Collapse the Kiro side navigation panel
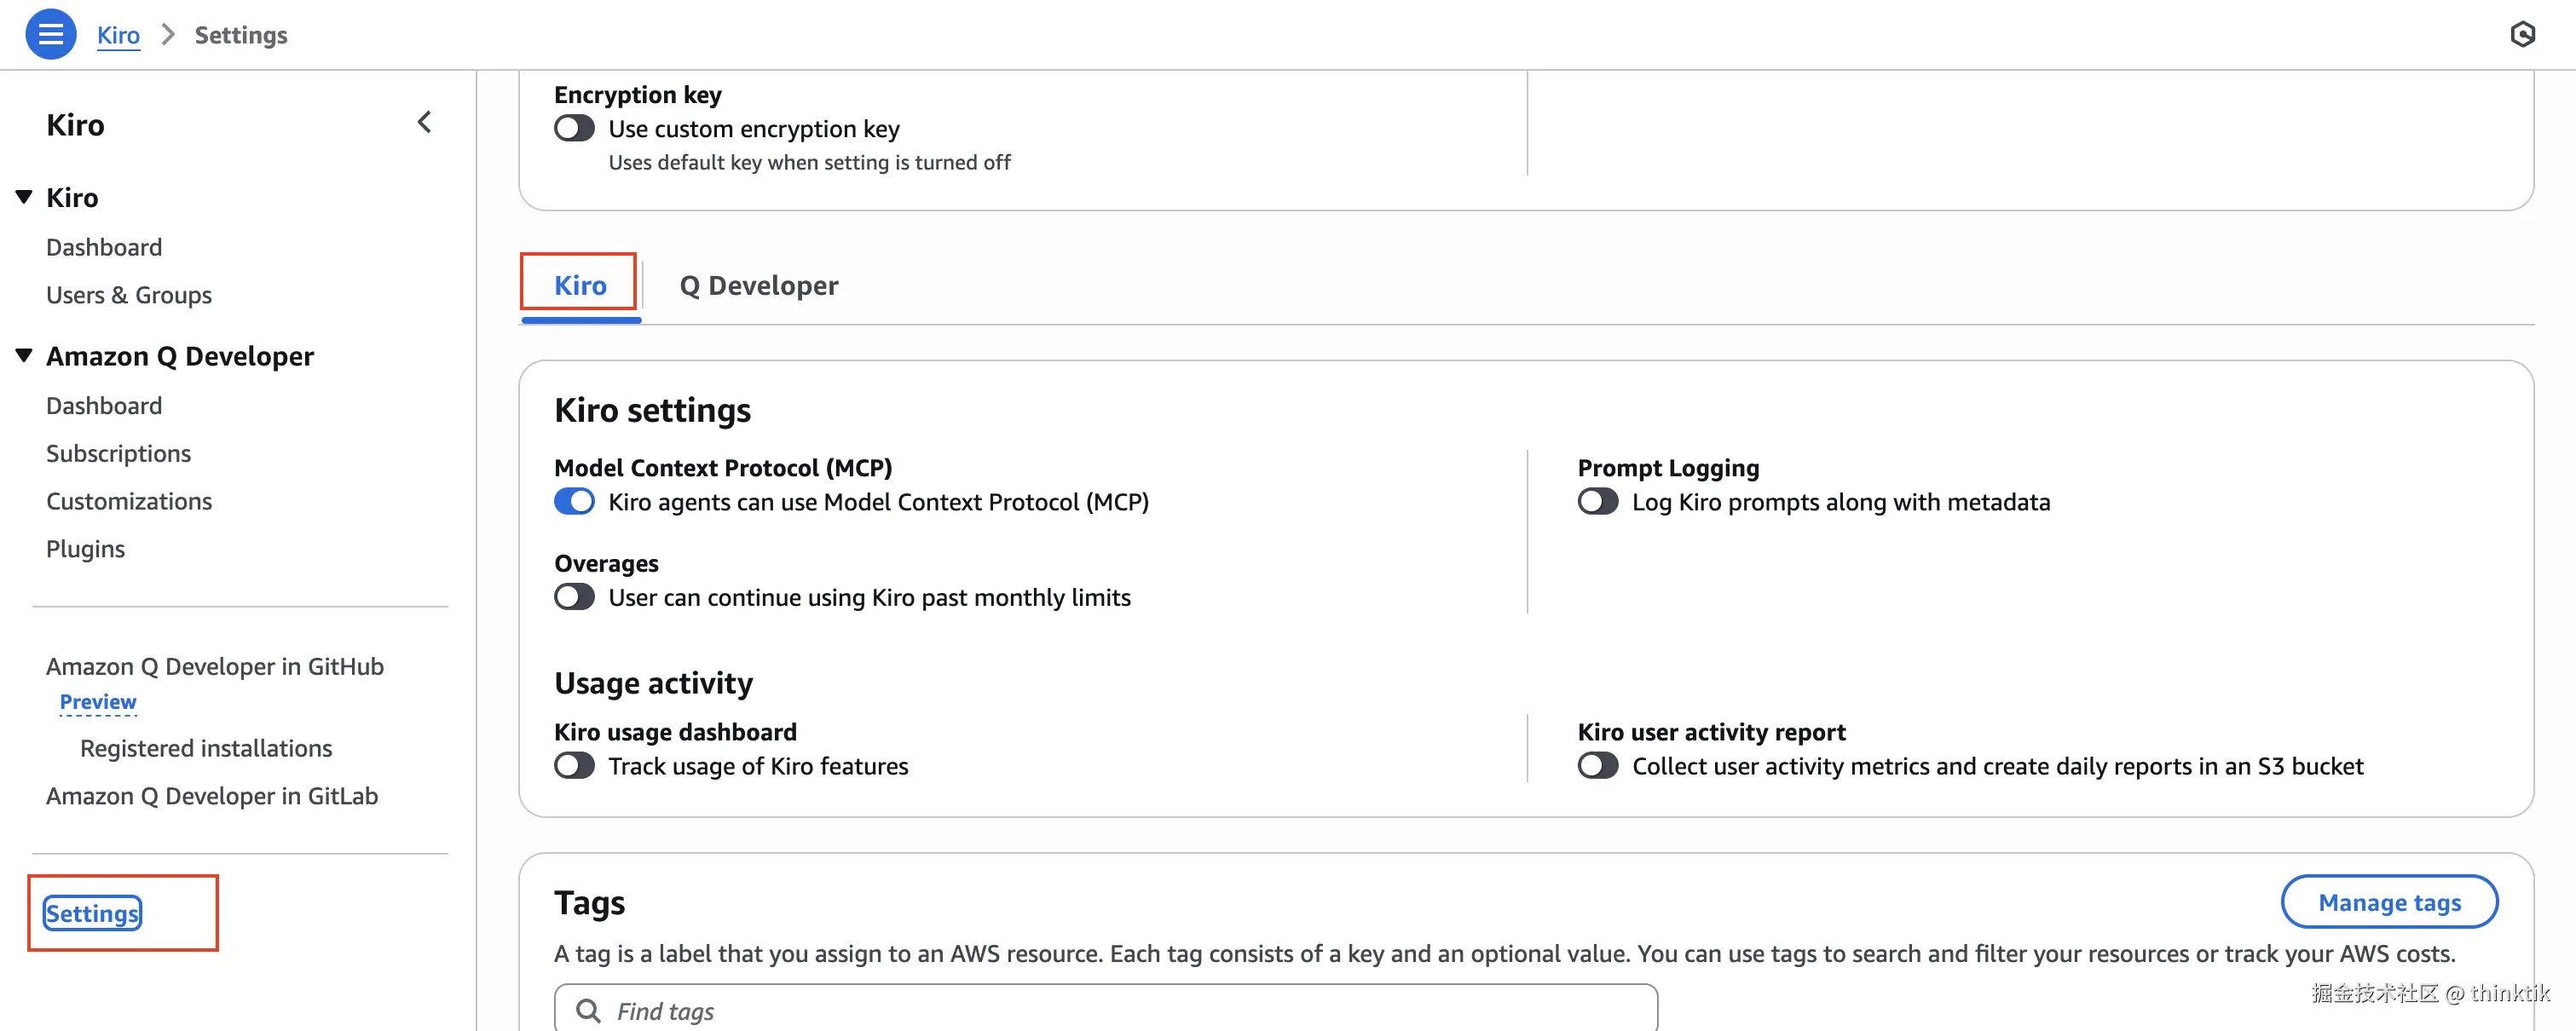Viewport: 2576px width, 1031px height. point(425,123)
